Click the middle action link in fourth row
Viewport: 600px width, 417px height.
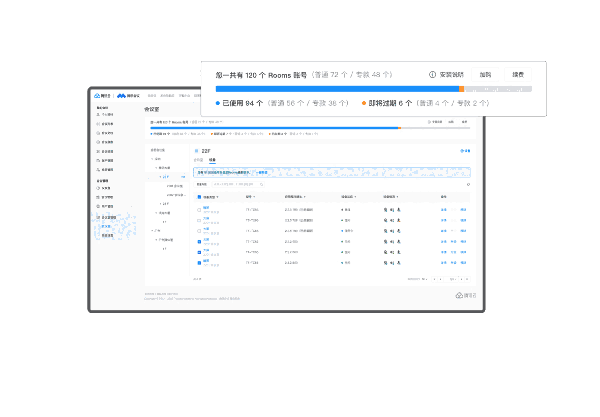[x=453, y=242]
